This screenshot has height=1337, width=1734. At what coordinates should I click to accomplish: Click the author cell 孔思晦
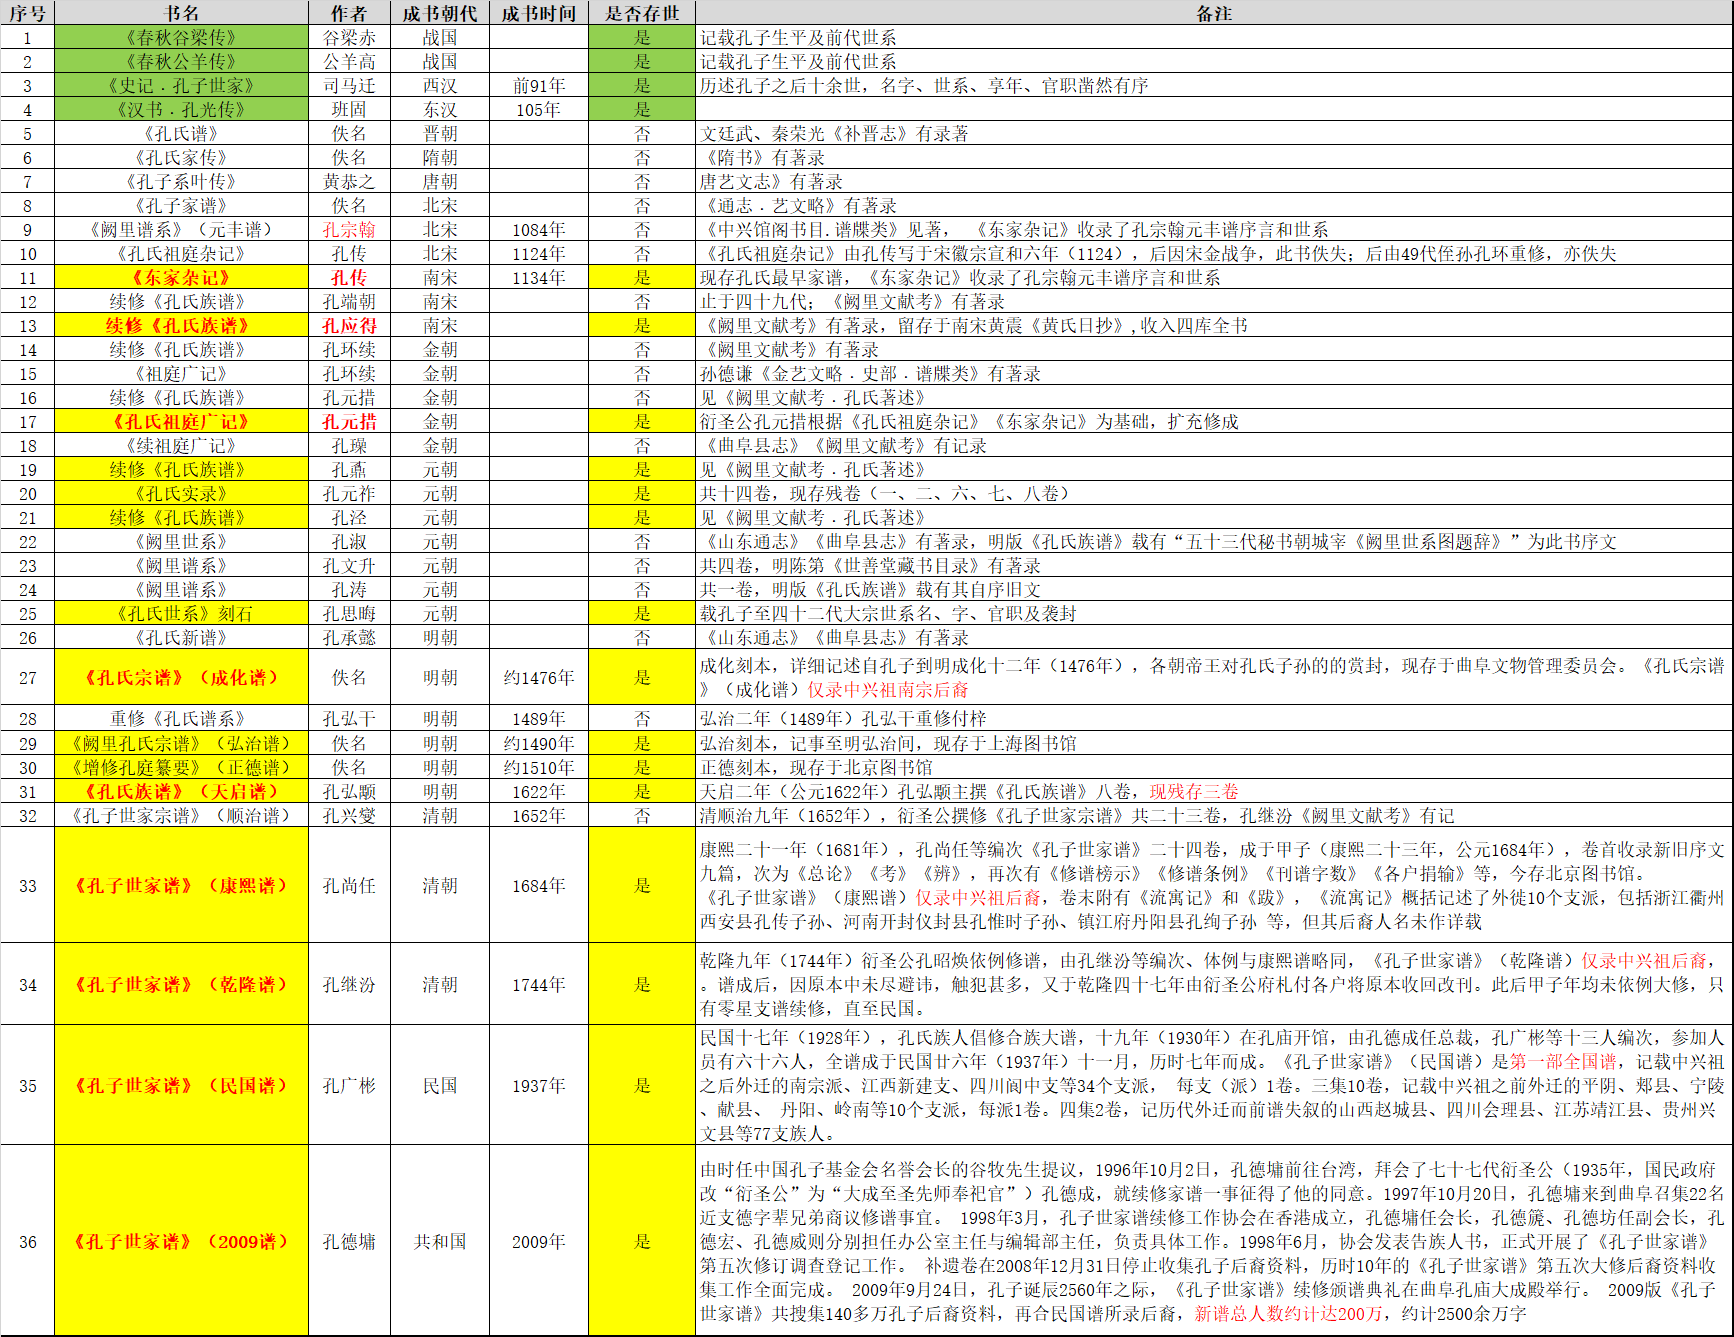(x=349, y=614)
